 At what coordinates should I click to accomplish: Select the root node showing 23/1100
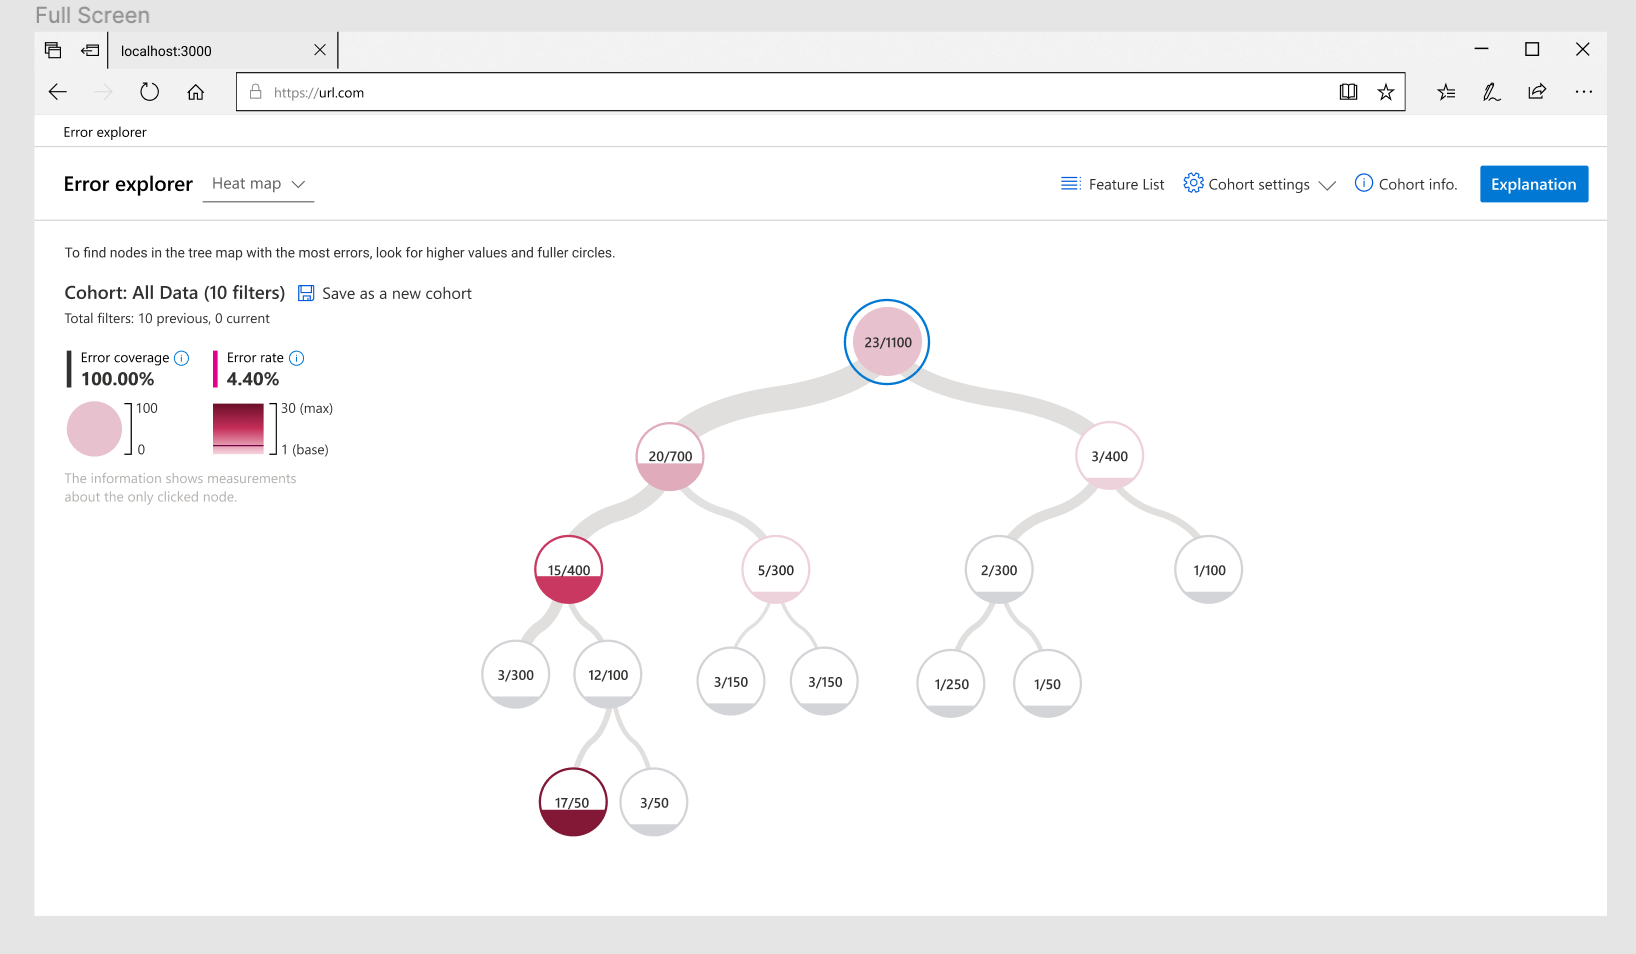pos(886,341)
